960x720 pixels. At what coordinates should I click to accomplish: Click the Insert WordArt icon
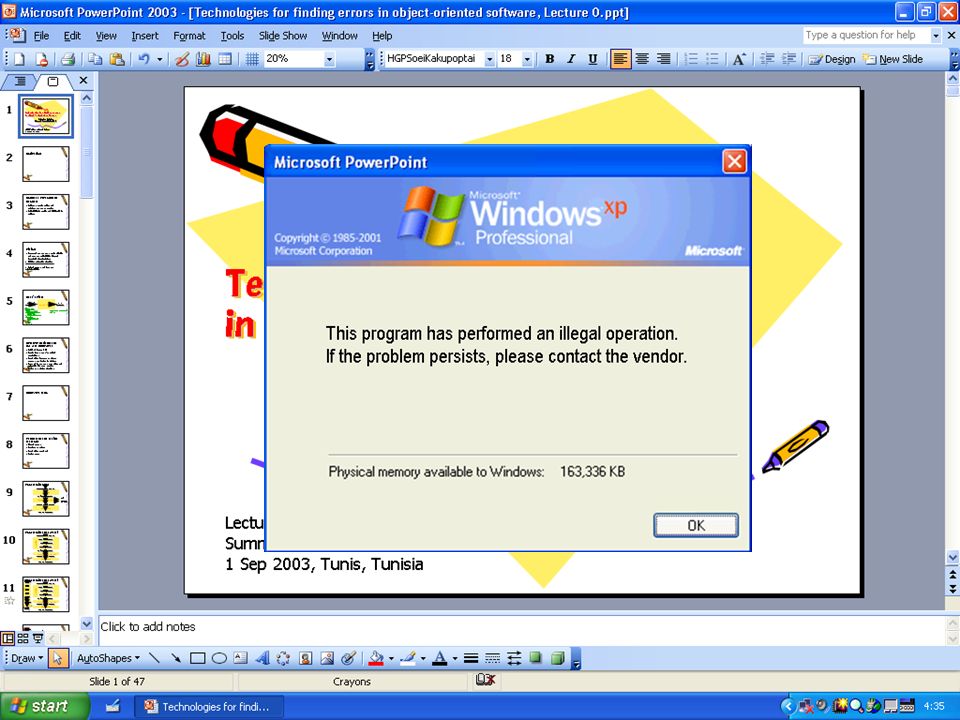pos(262,658)
